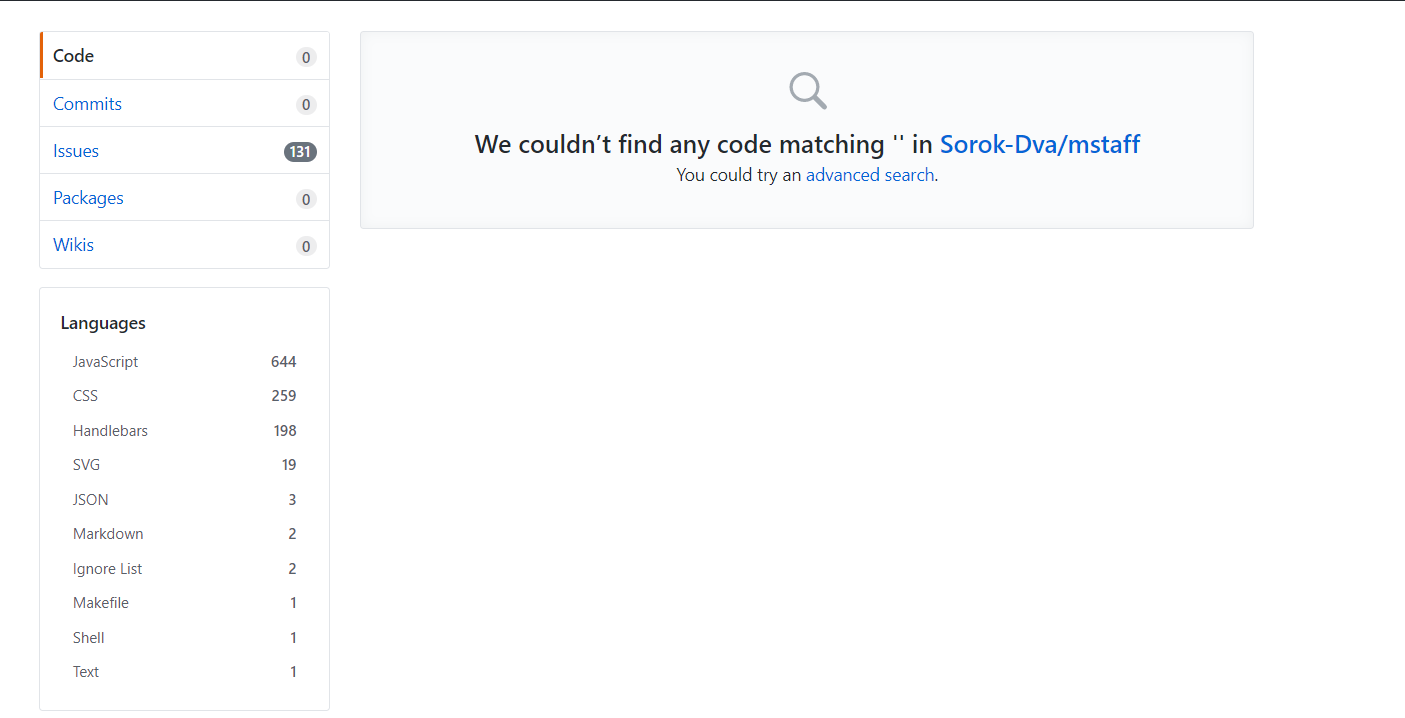Filter results by CSS language
Screen dimensions: 1405x718
[185, 396]
